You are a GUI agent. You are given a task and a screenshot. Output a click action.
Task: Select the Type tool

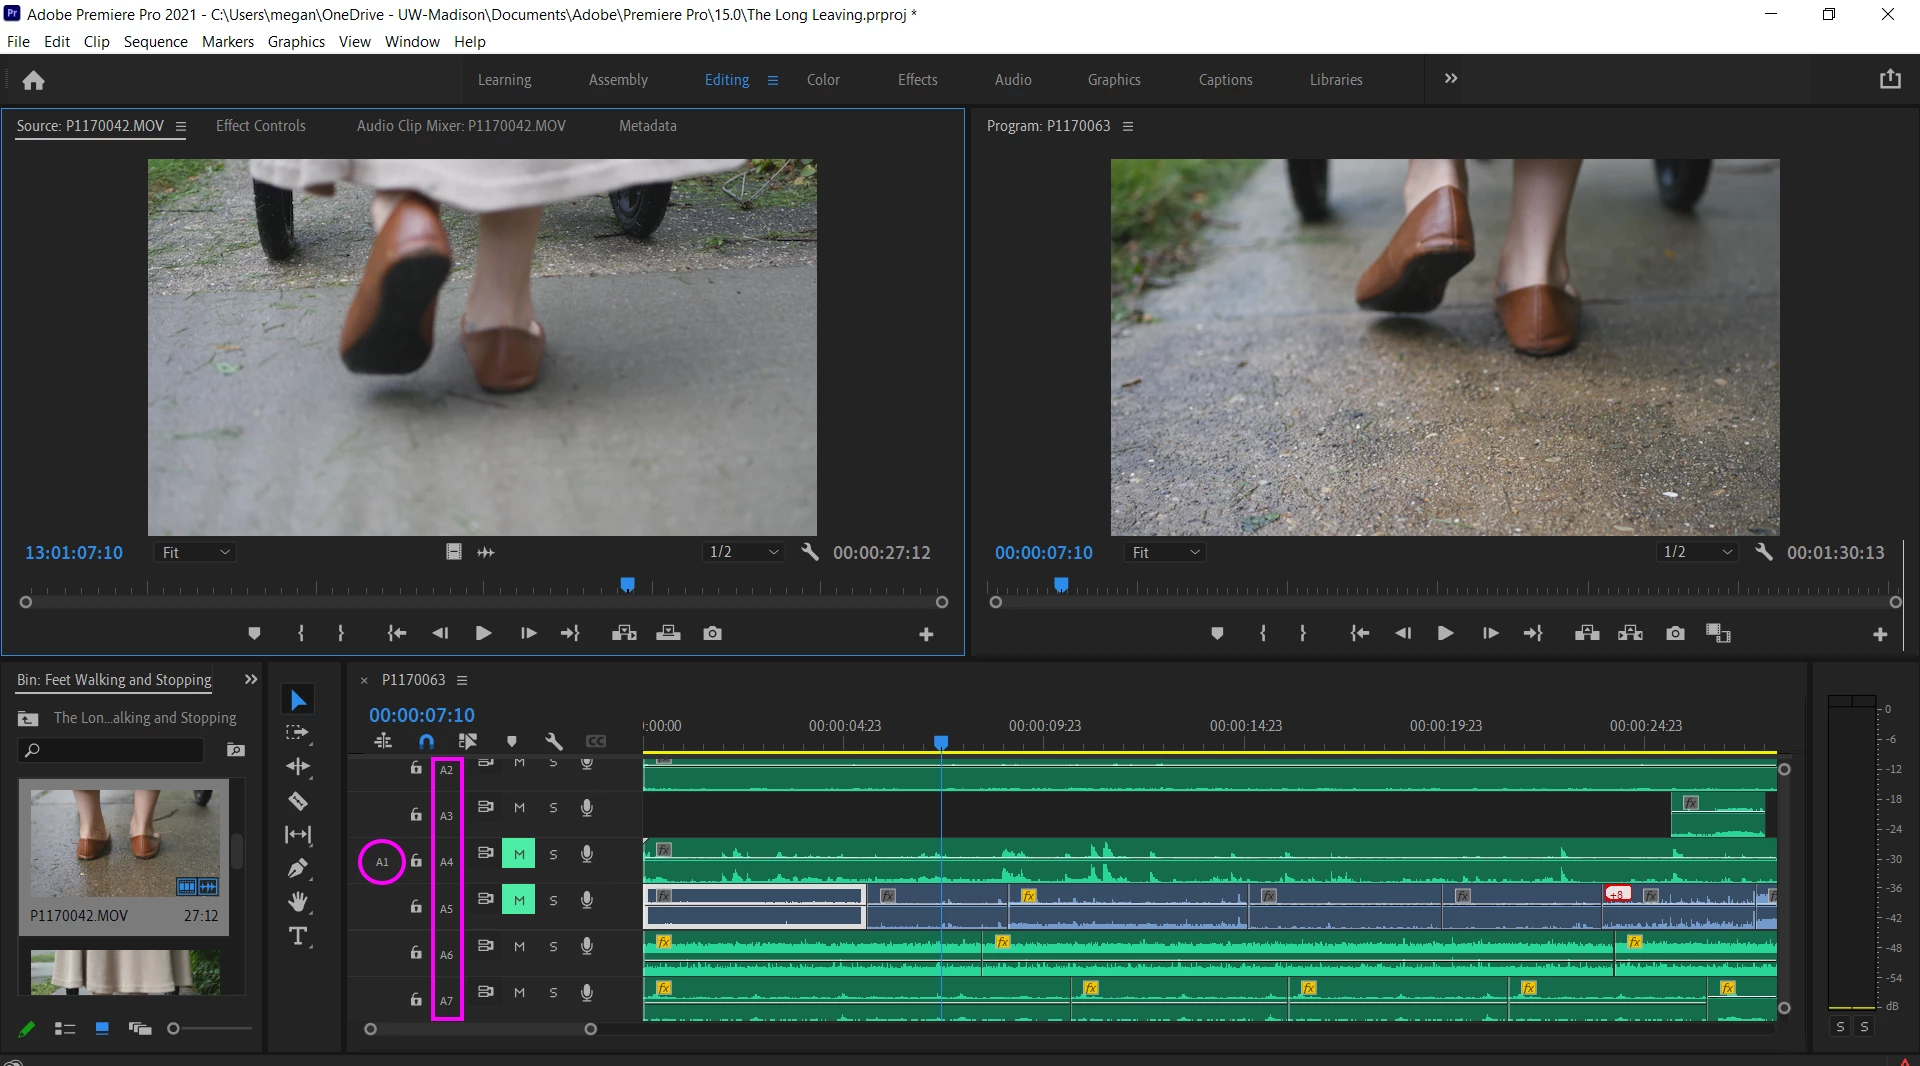click(298, 936)
